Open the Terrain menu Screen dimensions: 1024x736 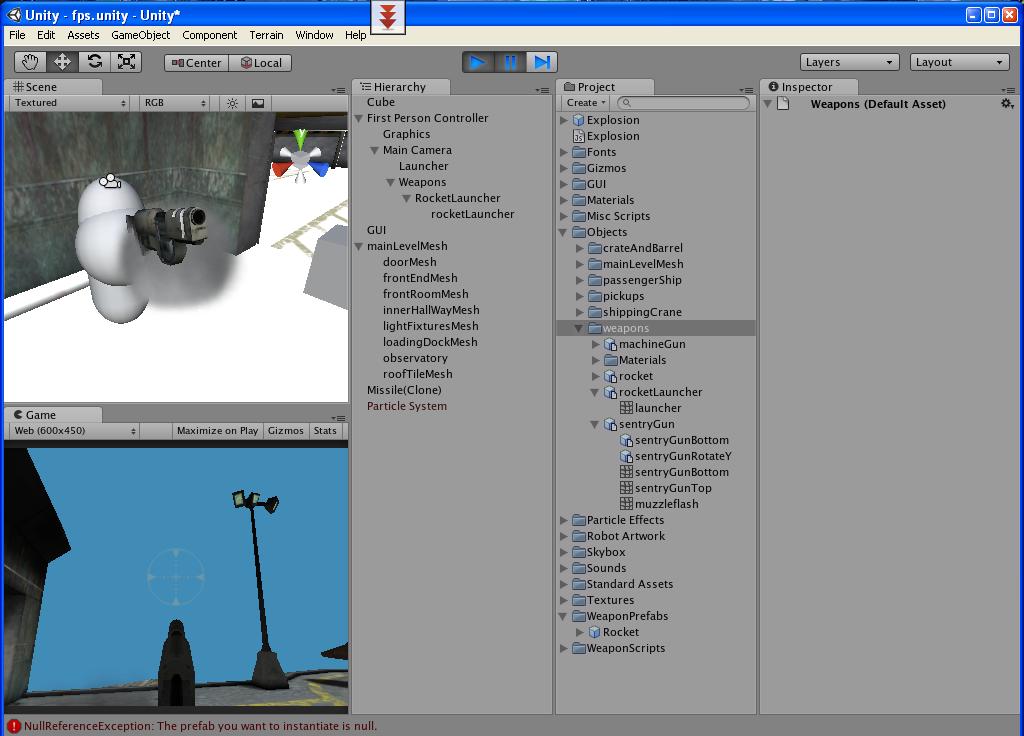coord(266,35)
